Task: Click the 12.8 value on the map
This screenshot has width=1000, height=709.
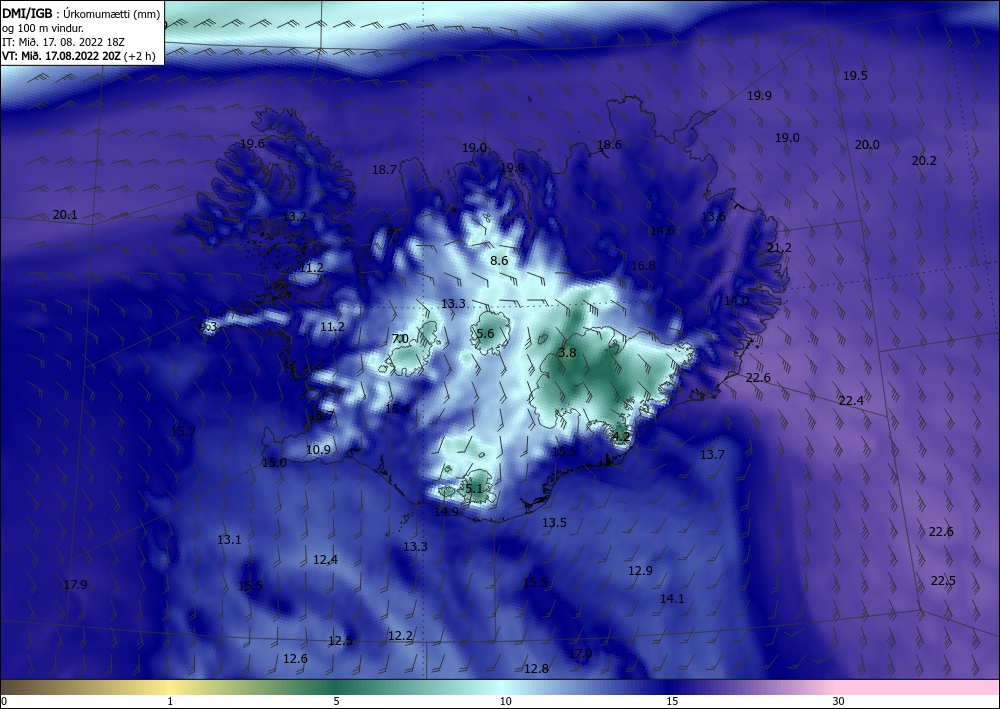Action: (x=536, y=669)
